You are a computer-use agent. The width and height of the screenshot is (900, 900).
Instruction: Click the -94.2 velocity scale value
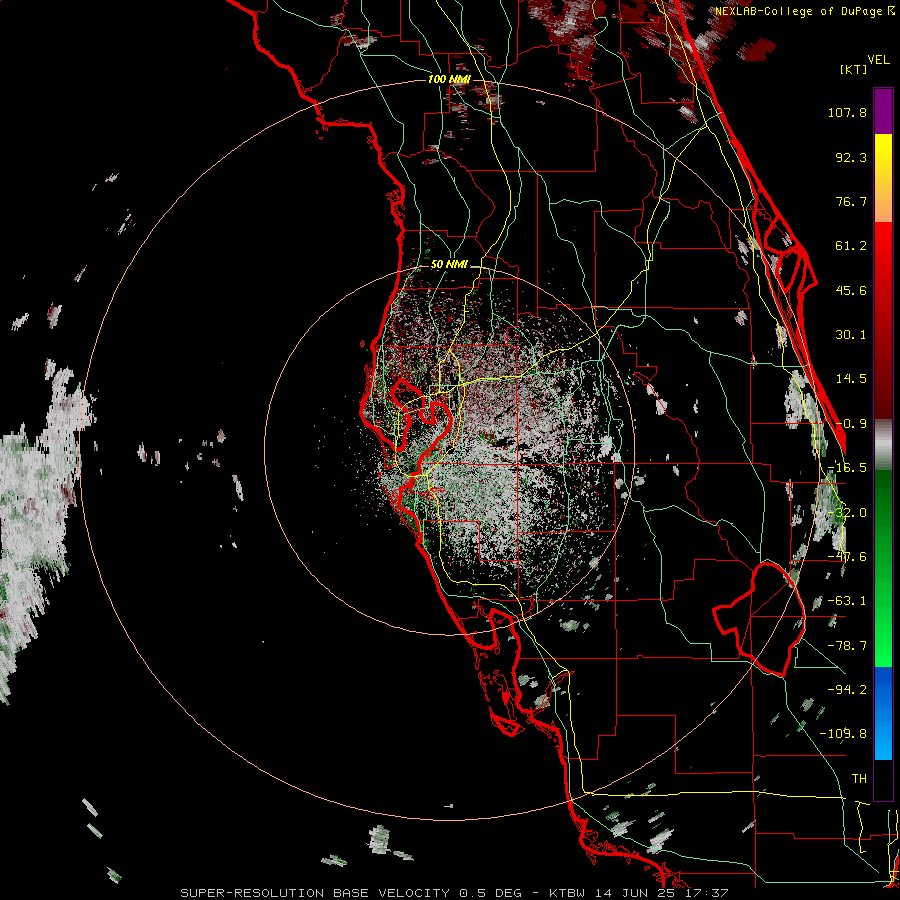[x=847, y=690]
